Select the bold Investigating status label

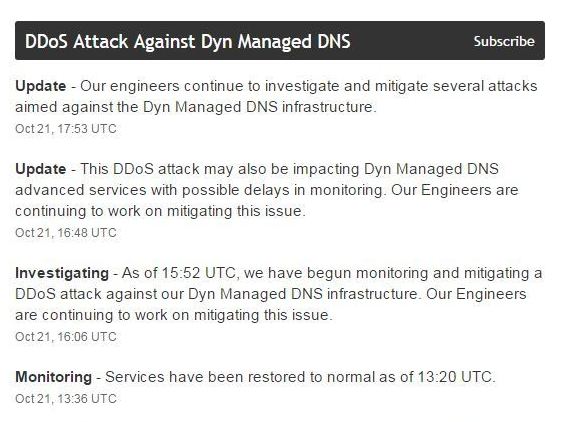click(x=62, y=273)
